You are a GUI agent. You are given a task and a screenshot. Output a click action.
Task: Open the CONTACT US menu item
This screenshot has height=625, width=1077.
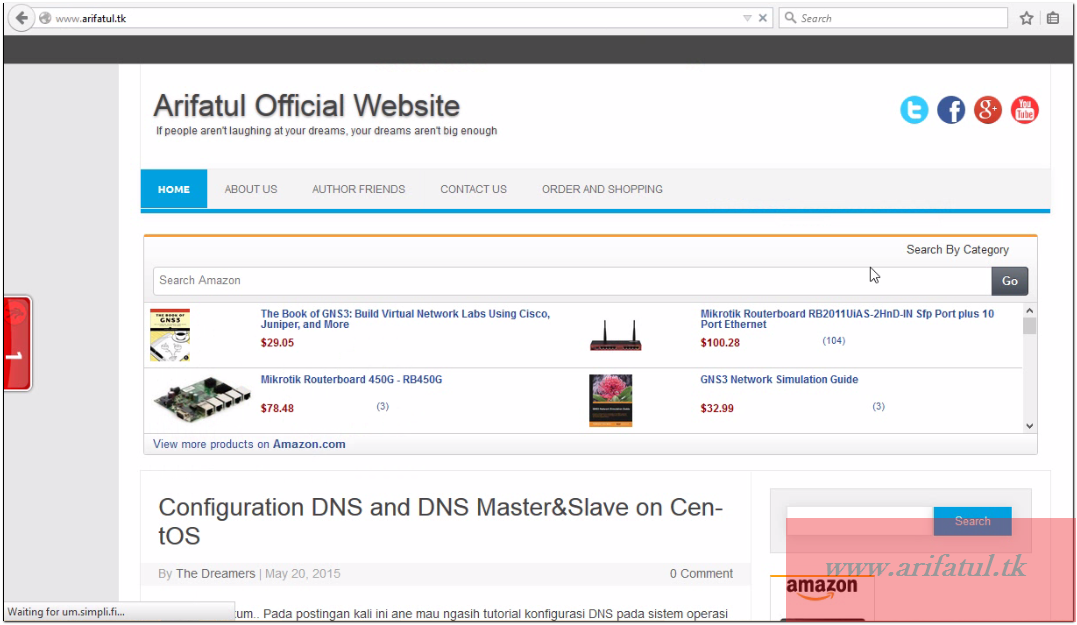pyautogui.click(x=473, y=189)
